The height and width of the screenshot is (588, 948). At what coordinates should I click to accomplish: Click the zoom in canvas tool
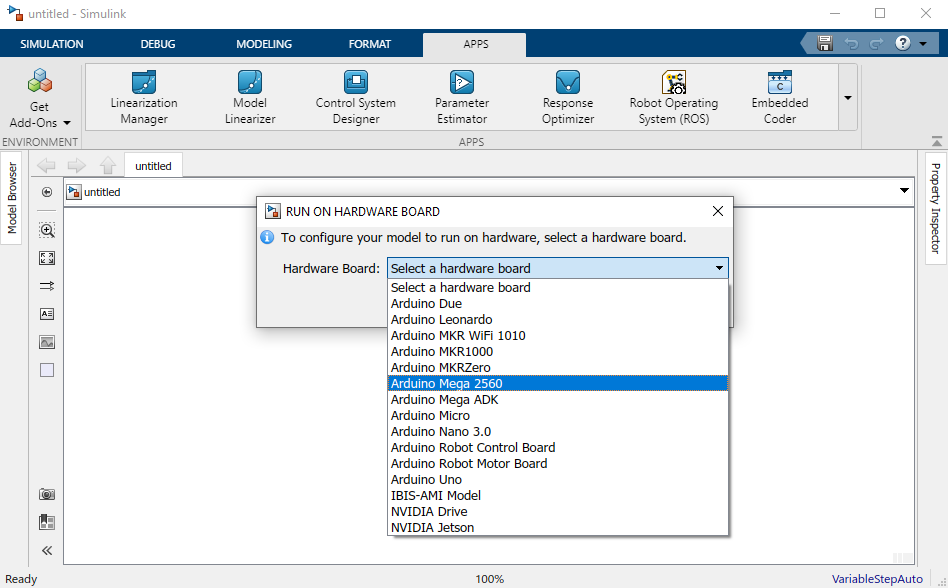click(x=47, y=230)
